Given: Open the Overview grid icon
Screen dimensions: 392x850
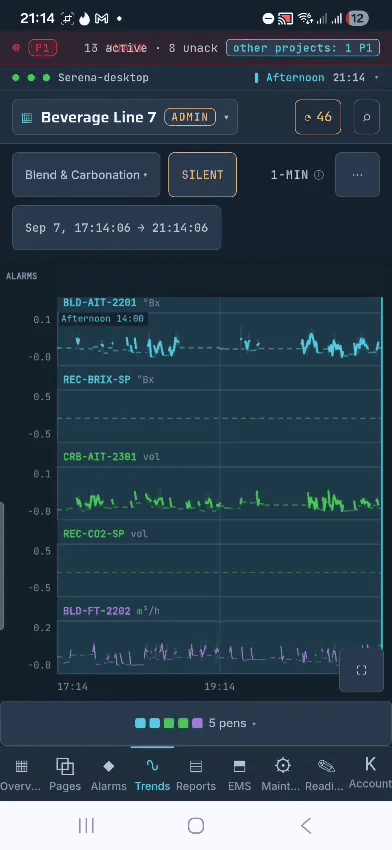Looking at the screenshot, I should 21,766.
